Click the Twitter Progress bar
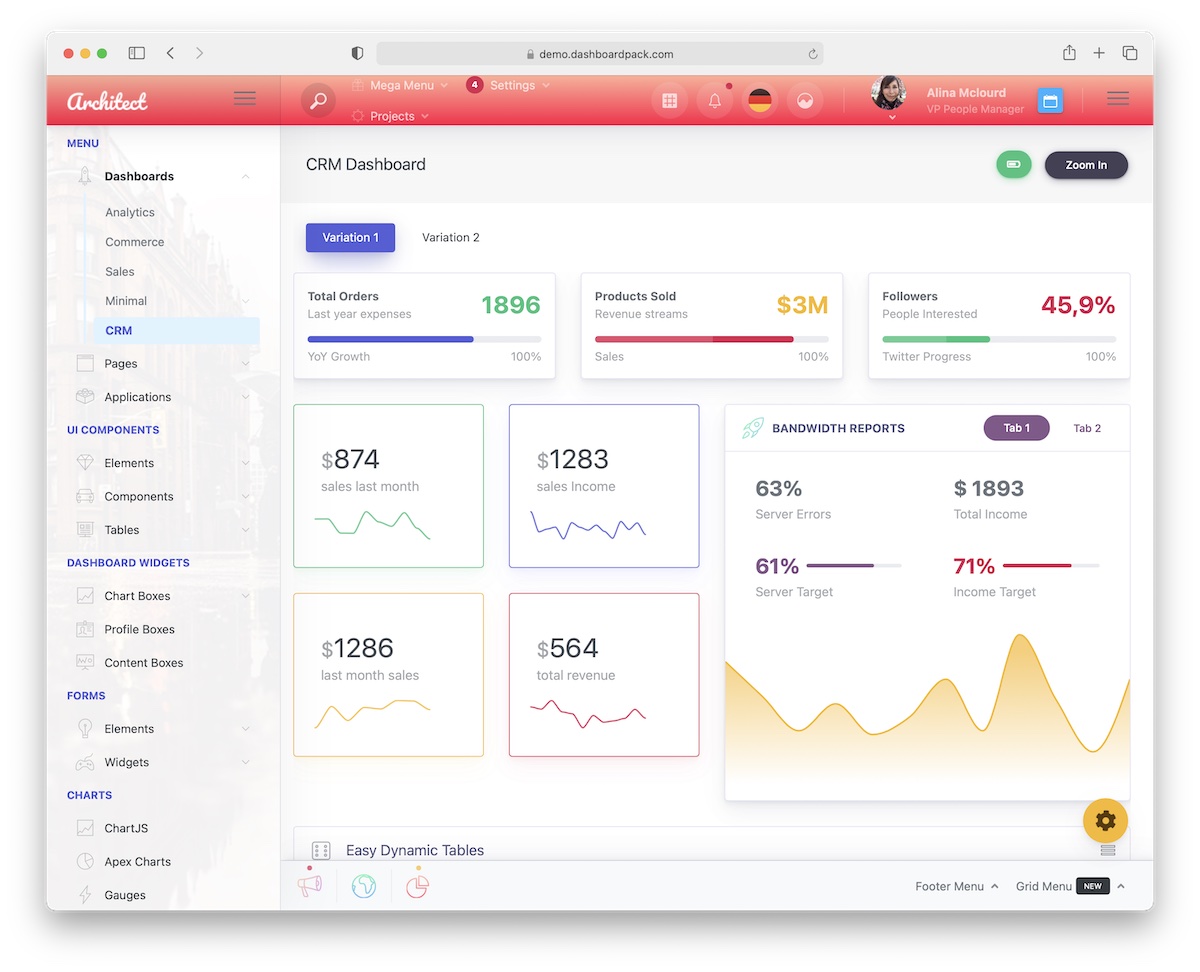The width and height of the screenshot is (1200, 972). (x=999, y=339)
